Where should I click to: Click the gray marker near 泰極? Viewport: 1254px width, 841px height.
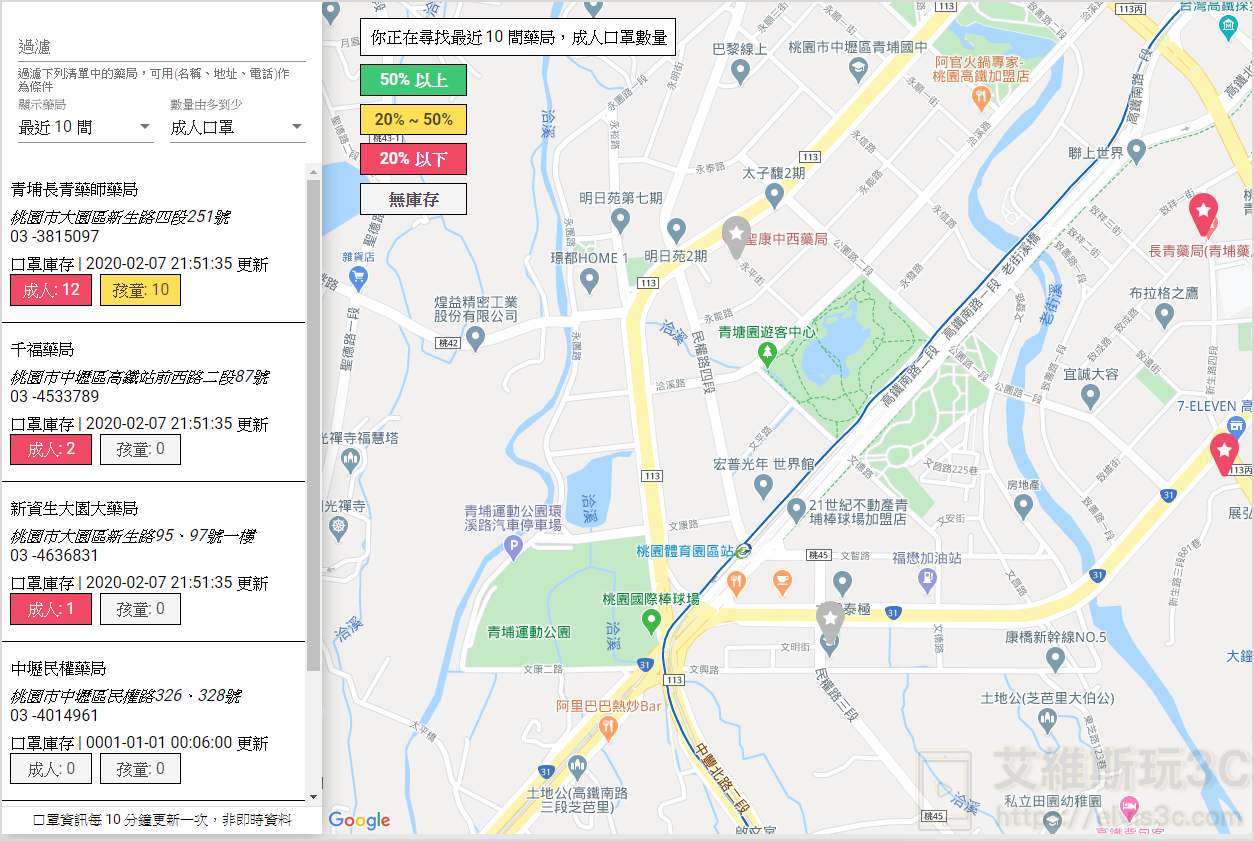tap(830, 617)
